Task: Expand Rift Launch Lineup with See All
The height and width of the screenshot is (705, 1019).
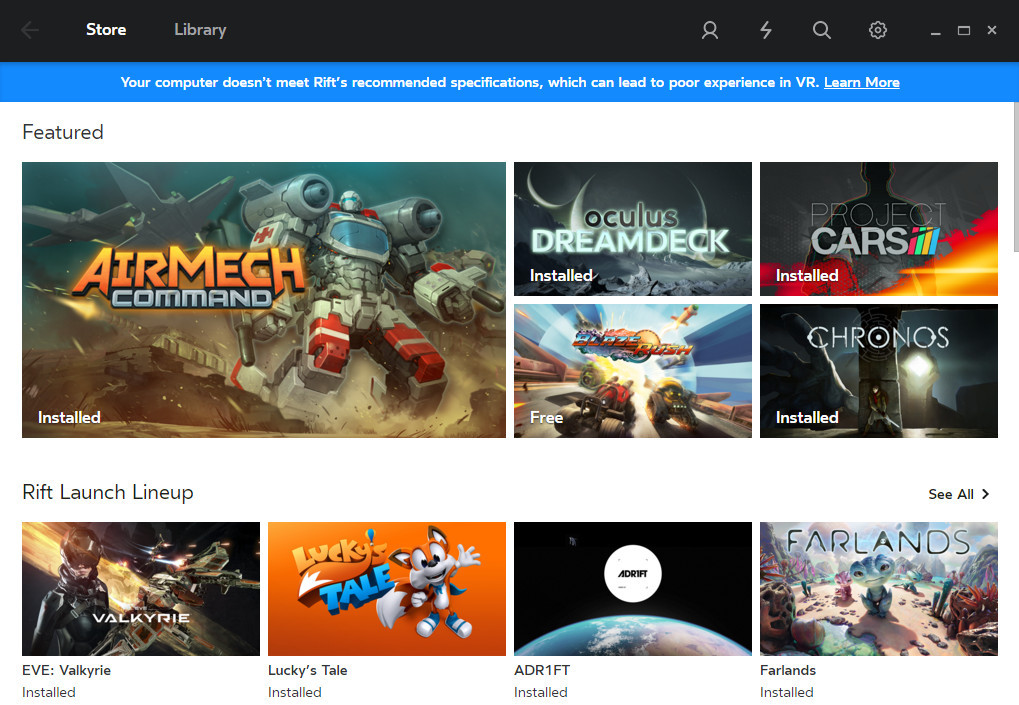Action: pos(958,494)
